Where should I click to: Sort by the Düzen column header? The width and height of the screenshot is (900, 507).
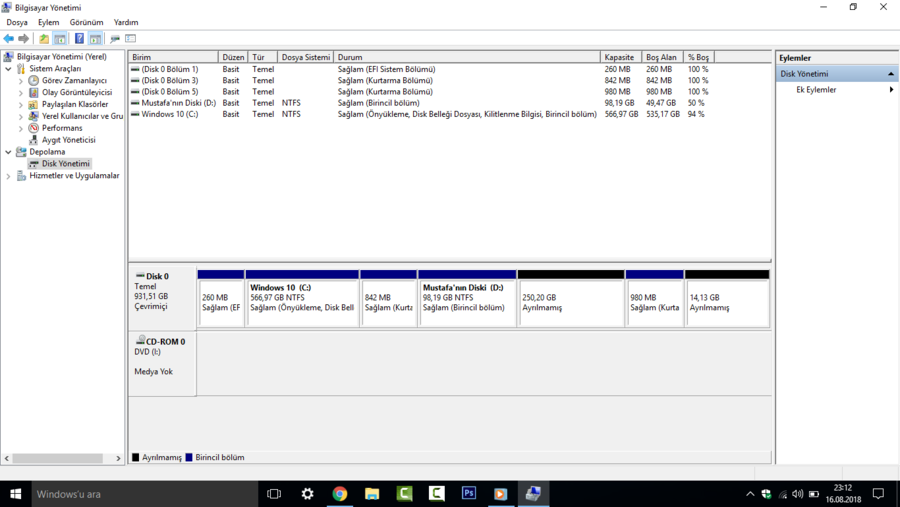(x=233, y=57)
